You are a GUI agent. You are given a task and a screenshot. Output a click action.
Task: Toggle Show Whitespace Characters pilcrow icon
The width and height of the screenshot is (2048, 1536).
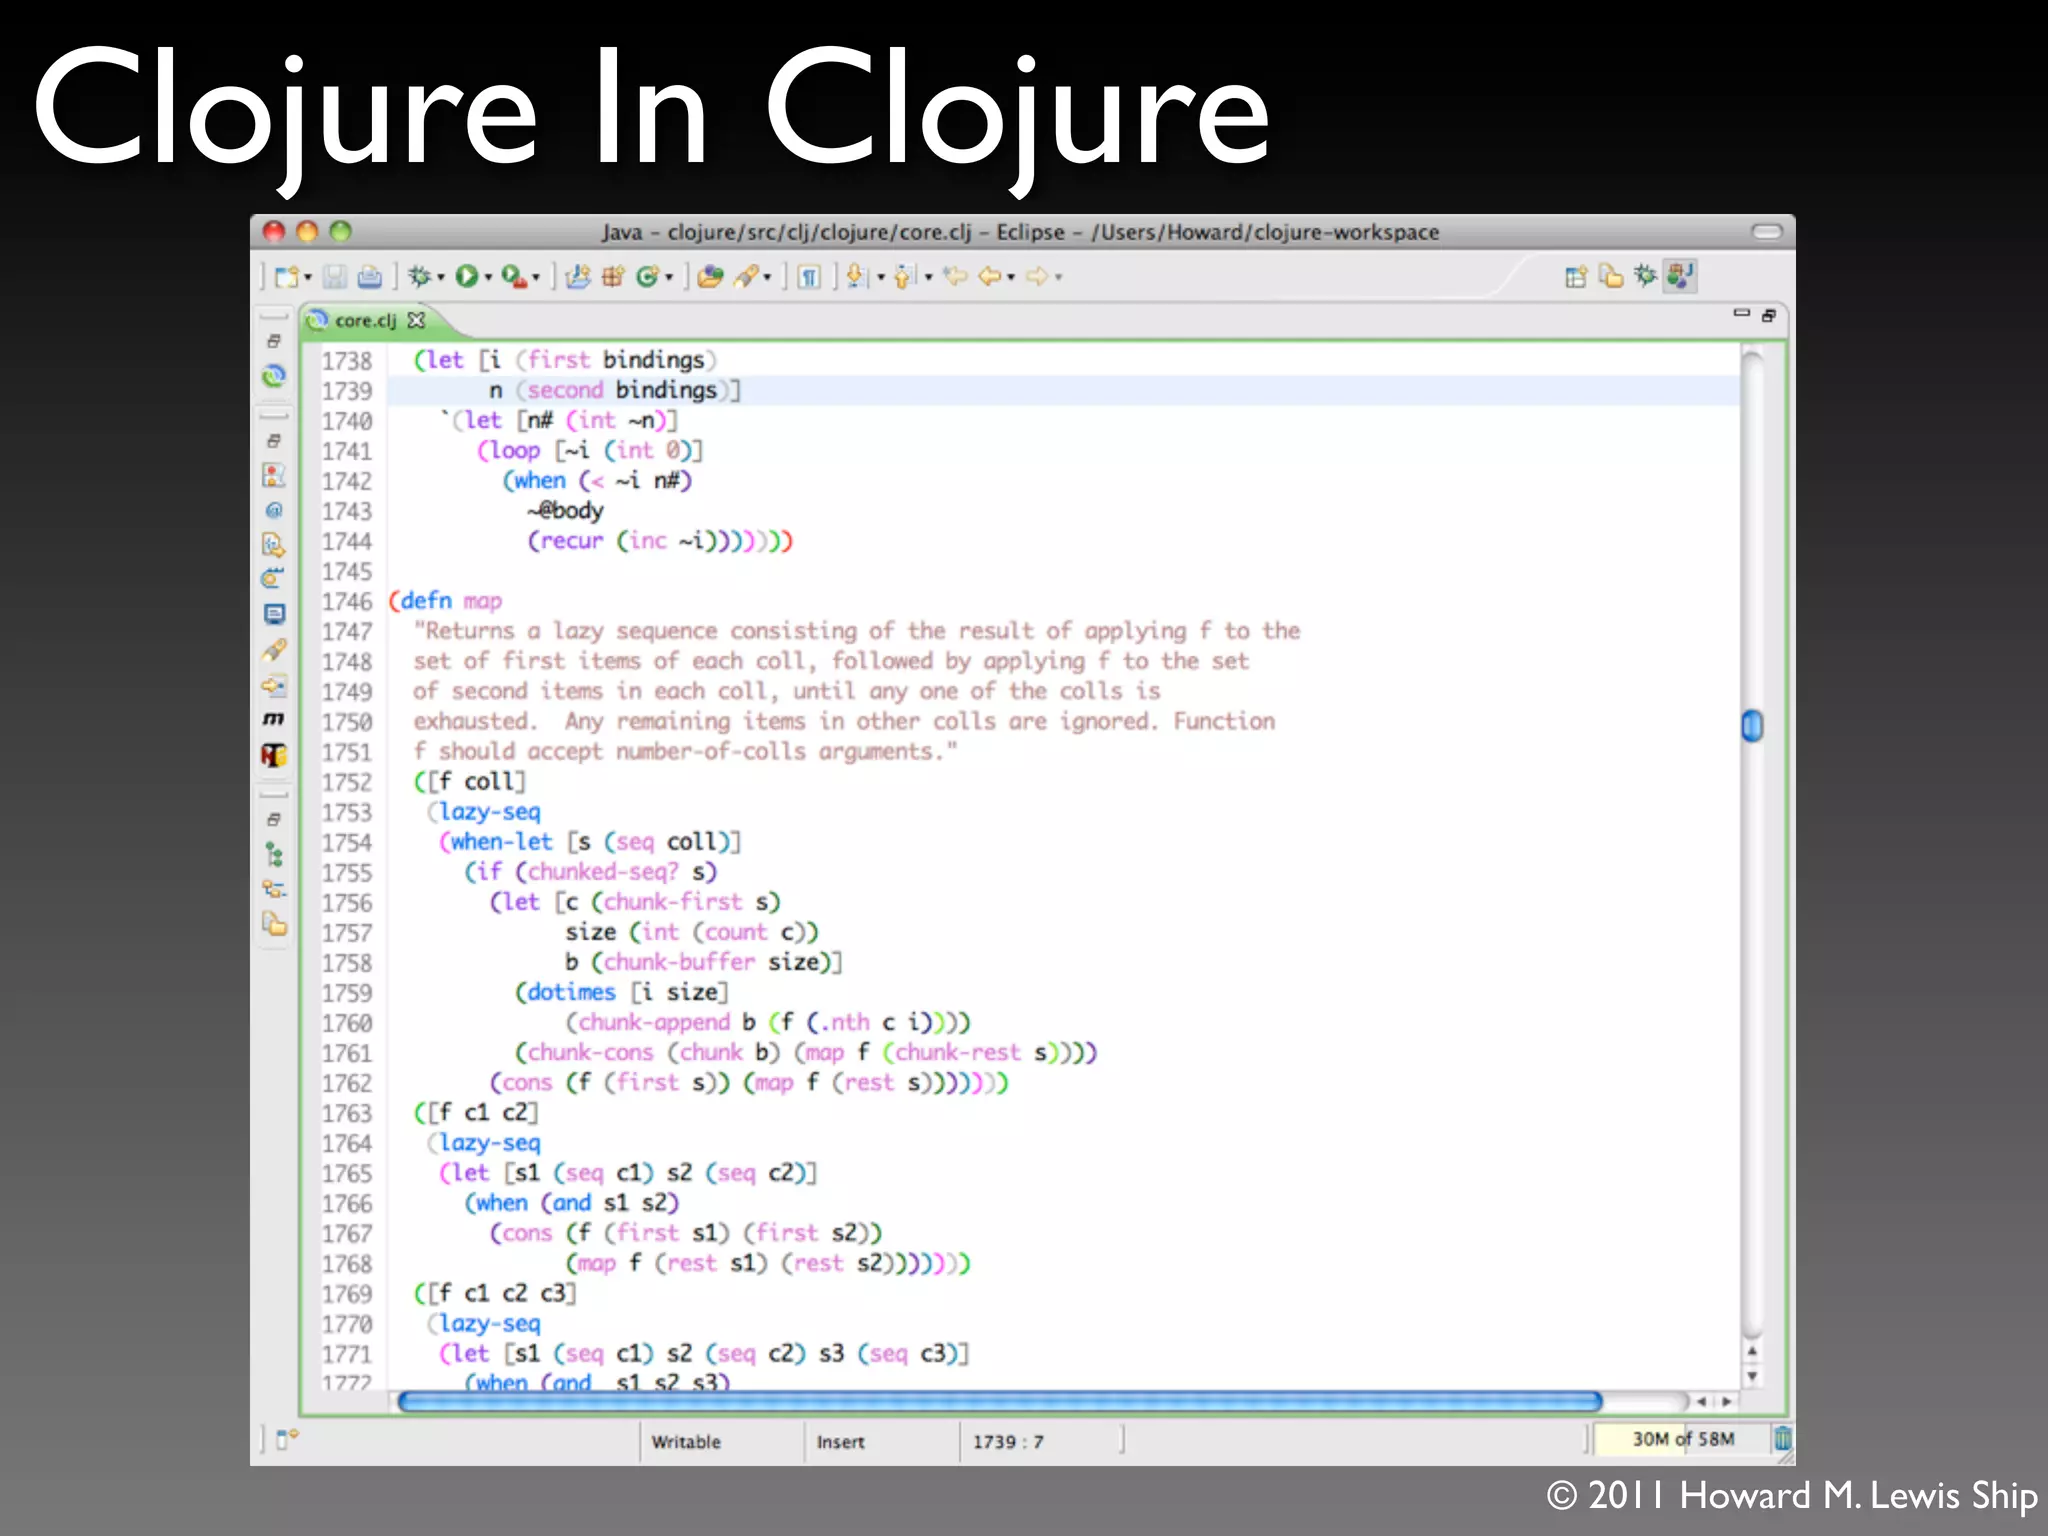[x=809, y=277]
